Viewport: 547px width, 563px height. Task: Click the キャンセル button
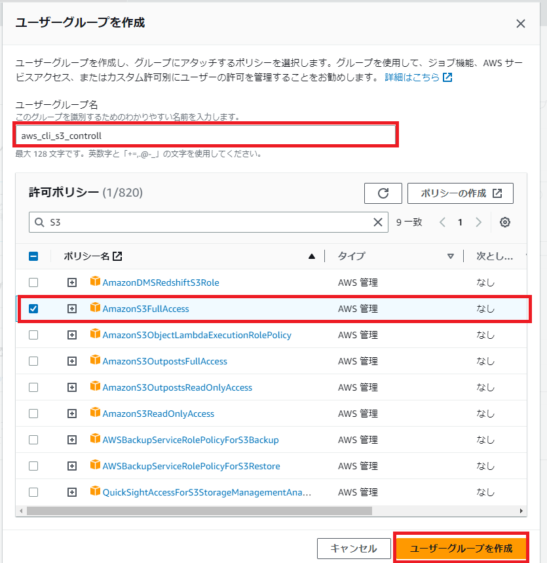click(354, 548)
